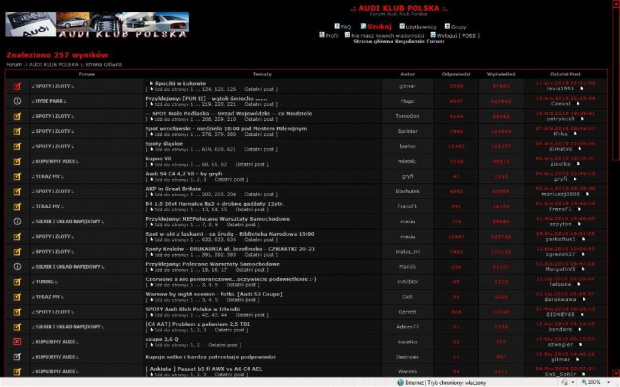Click the locked topic icon for coupe 2,6 Q

(x=17, y=342)
